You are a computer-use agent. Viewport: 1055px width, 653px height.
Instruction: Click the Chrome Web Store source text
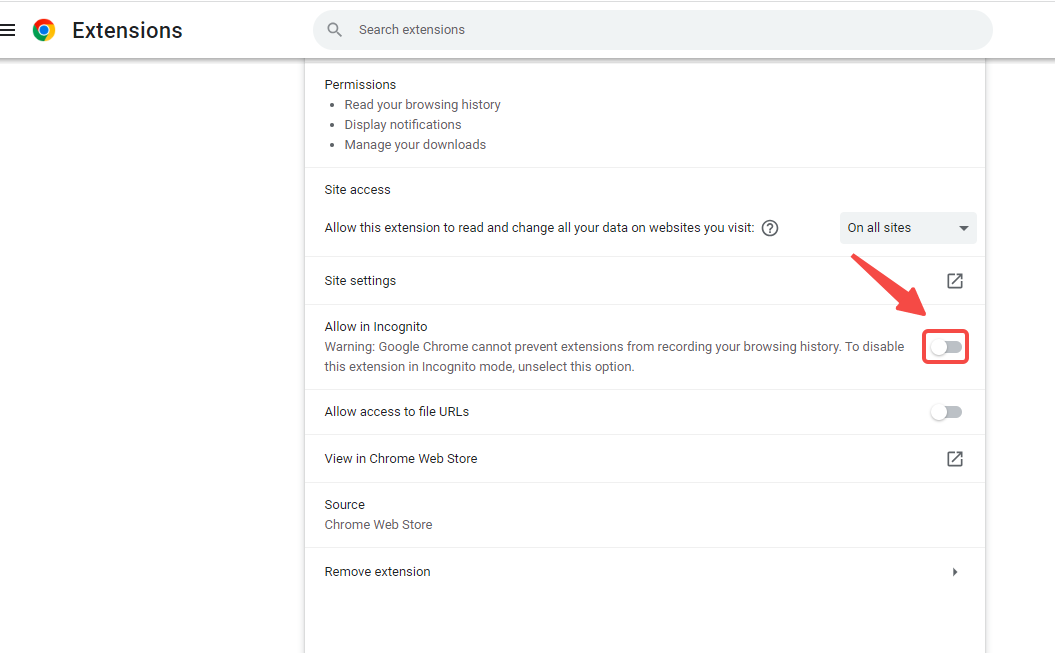(x=378, y=525)
